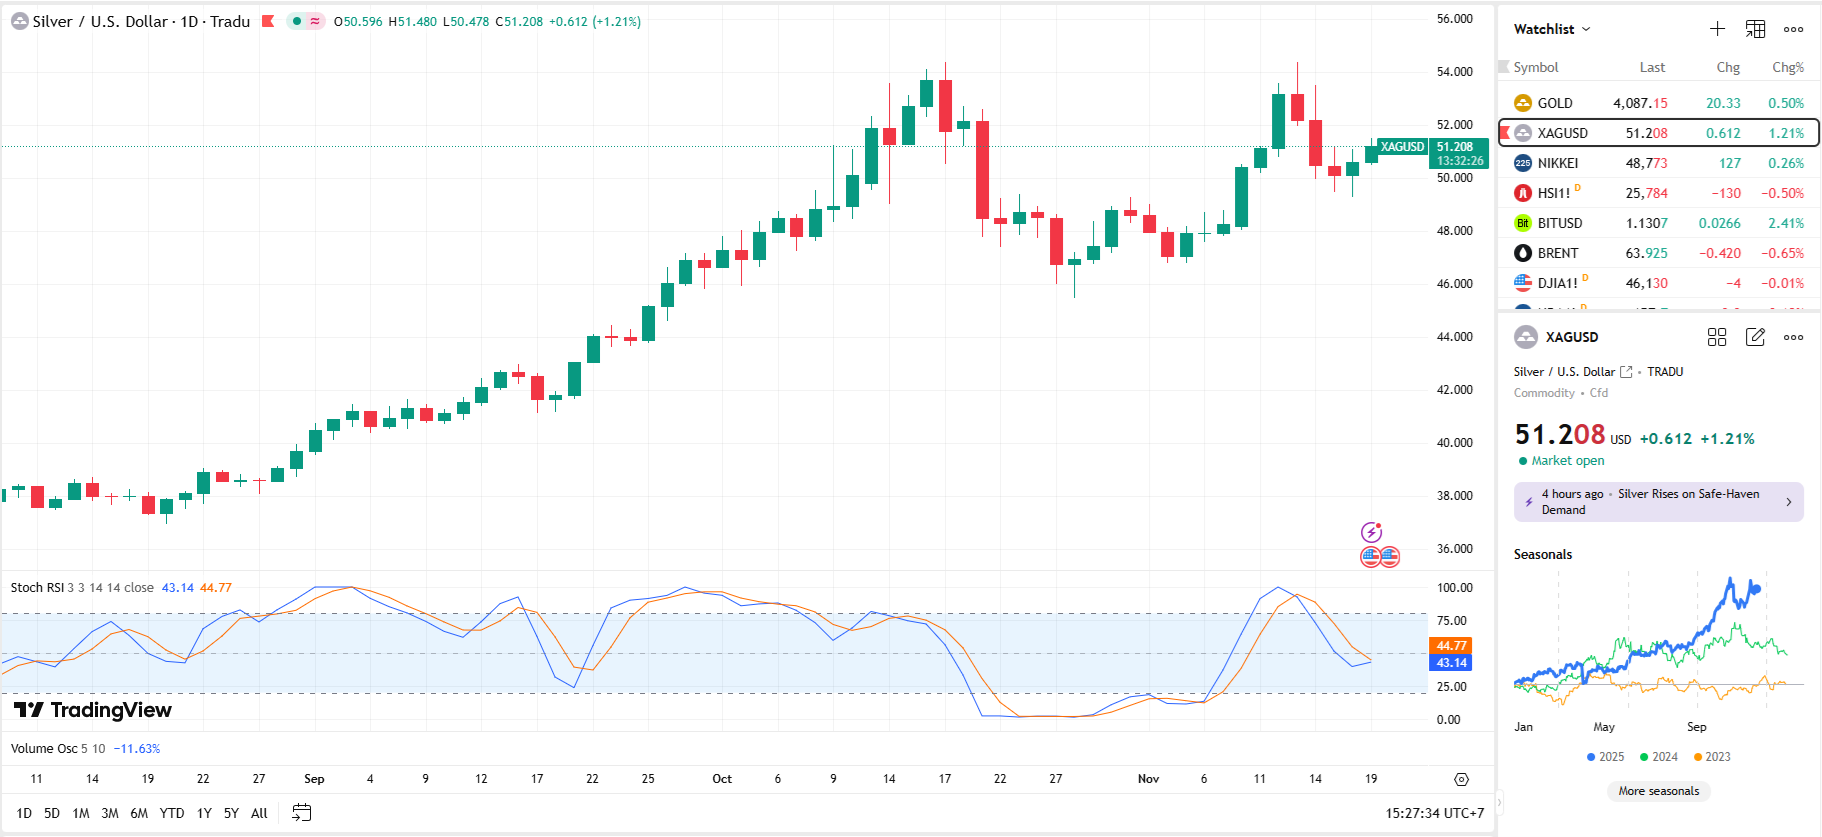Select the YTD time range tab
The width and height of the screenshot is (1822, 837).
tap(171, 813)
